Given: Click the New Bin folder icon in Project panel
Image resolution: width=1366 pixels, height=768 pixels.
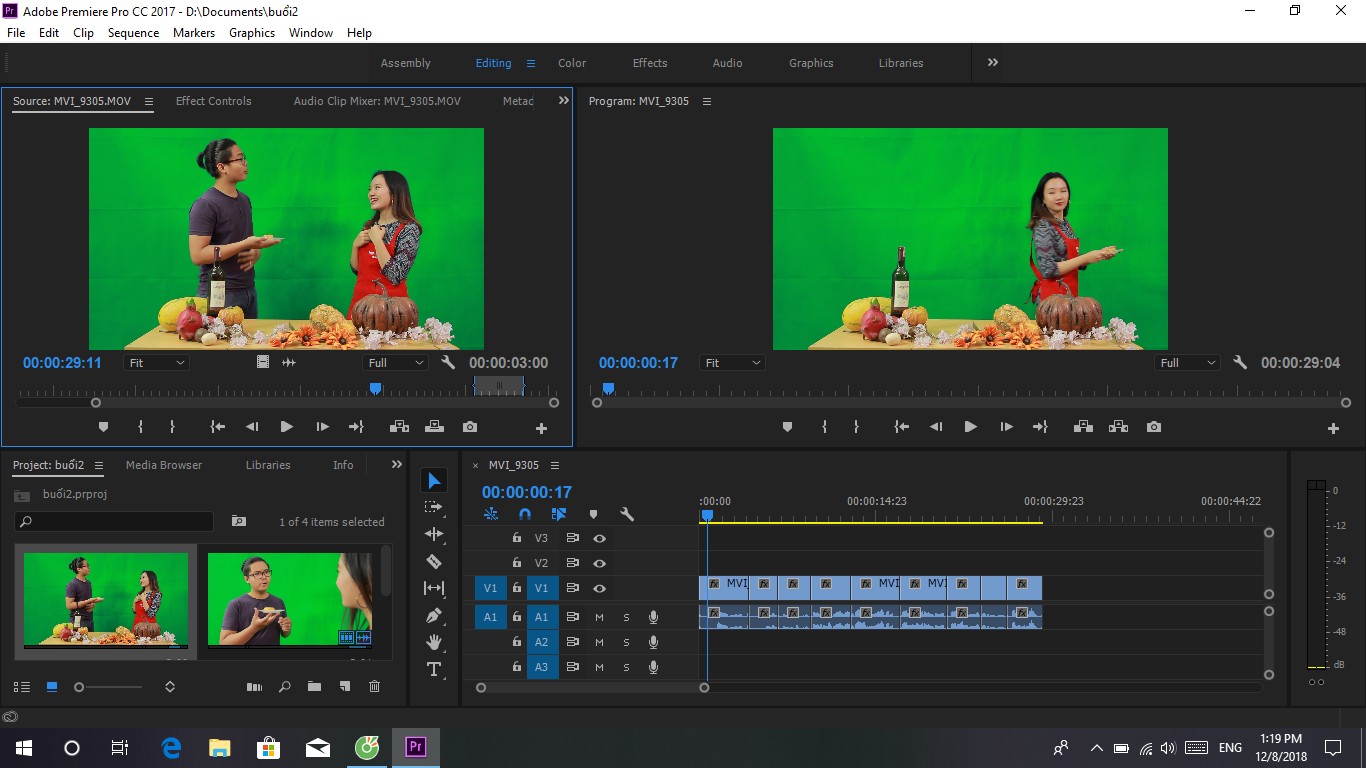Looking at the screenshot, I should [x=314, y=687].
